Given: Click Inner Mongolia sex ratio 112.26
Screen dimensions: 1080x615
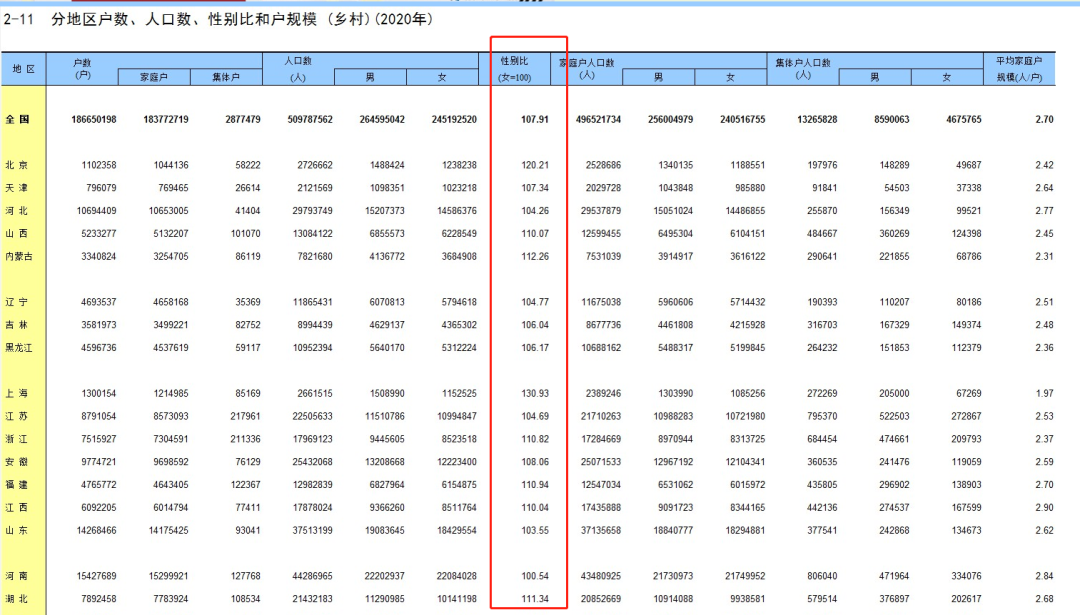Looking at the screenshot, I should point(534,256).
